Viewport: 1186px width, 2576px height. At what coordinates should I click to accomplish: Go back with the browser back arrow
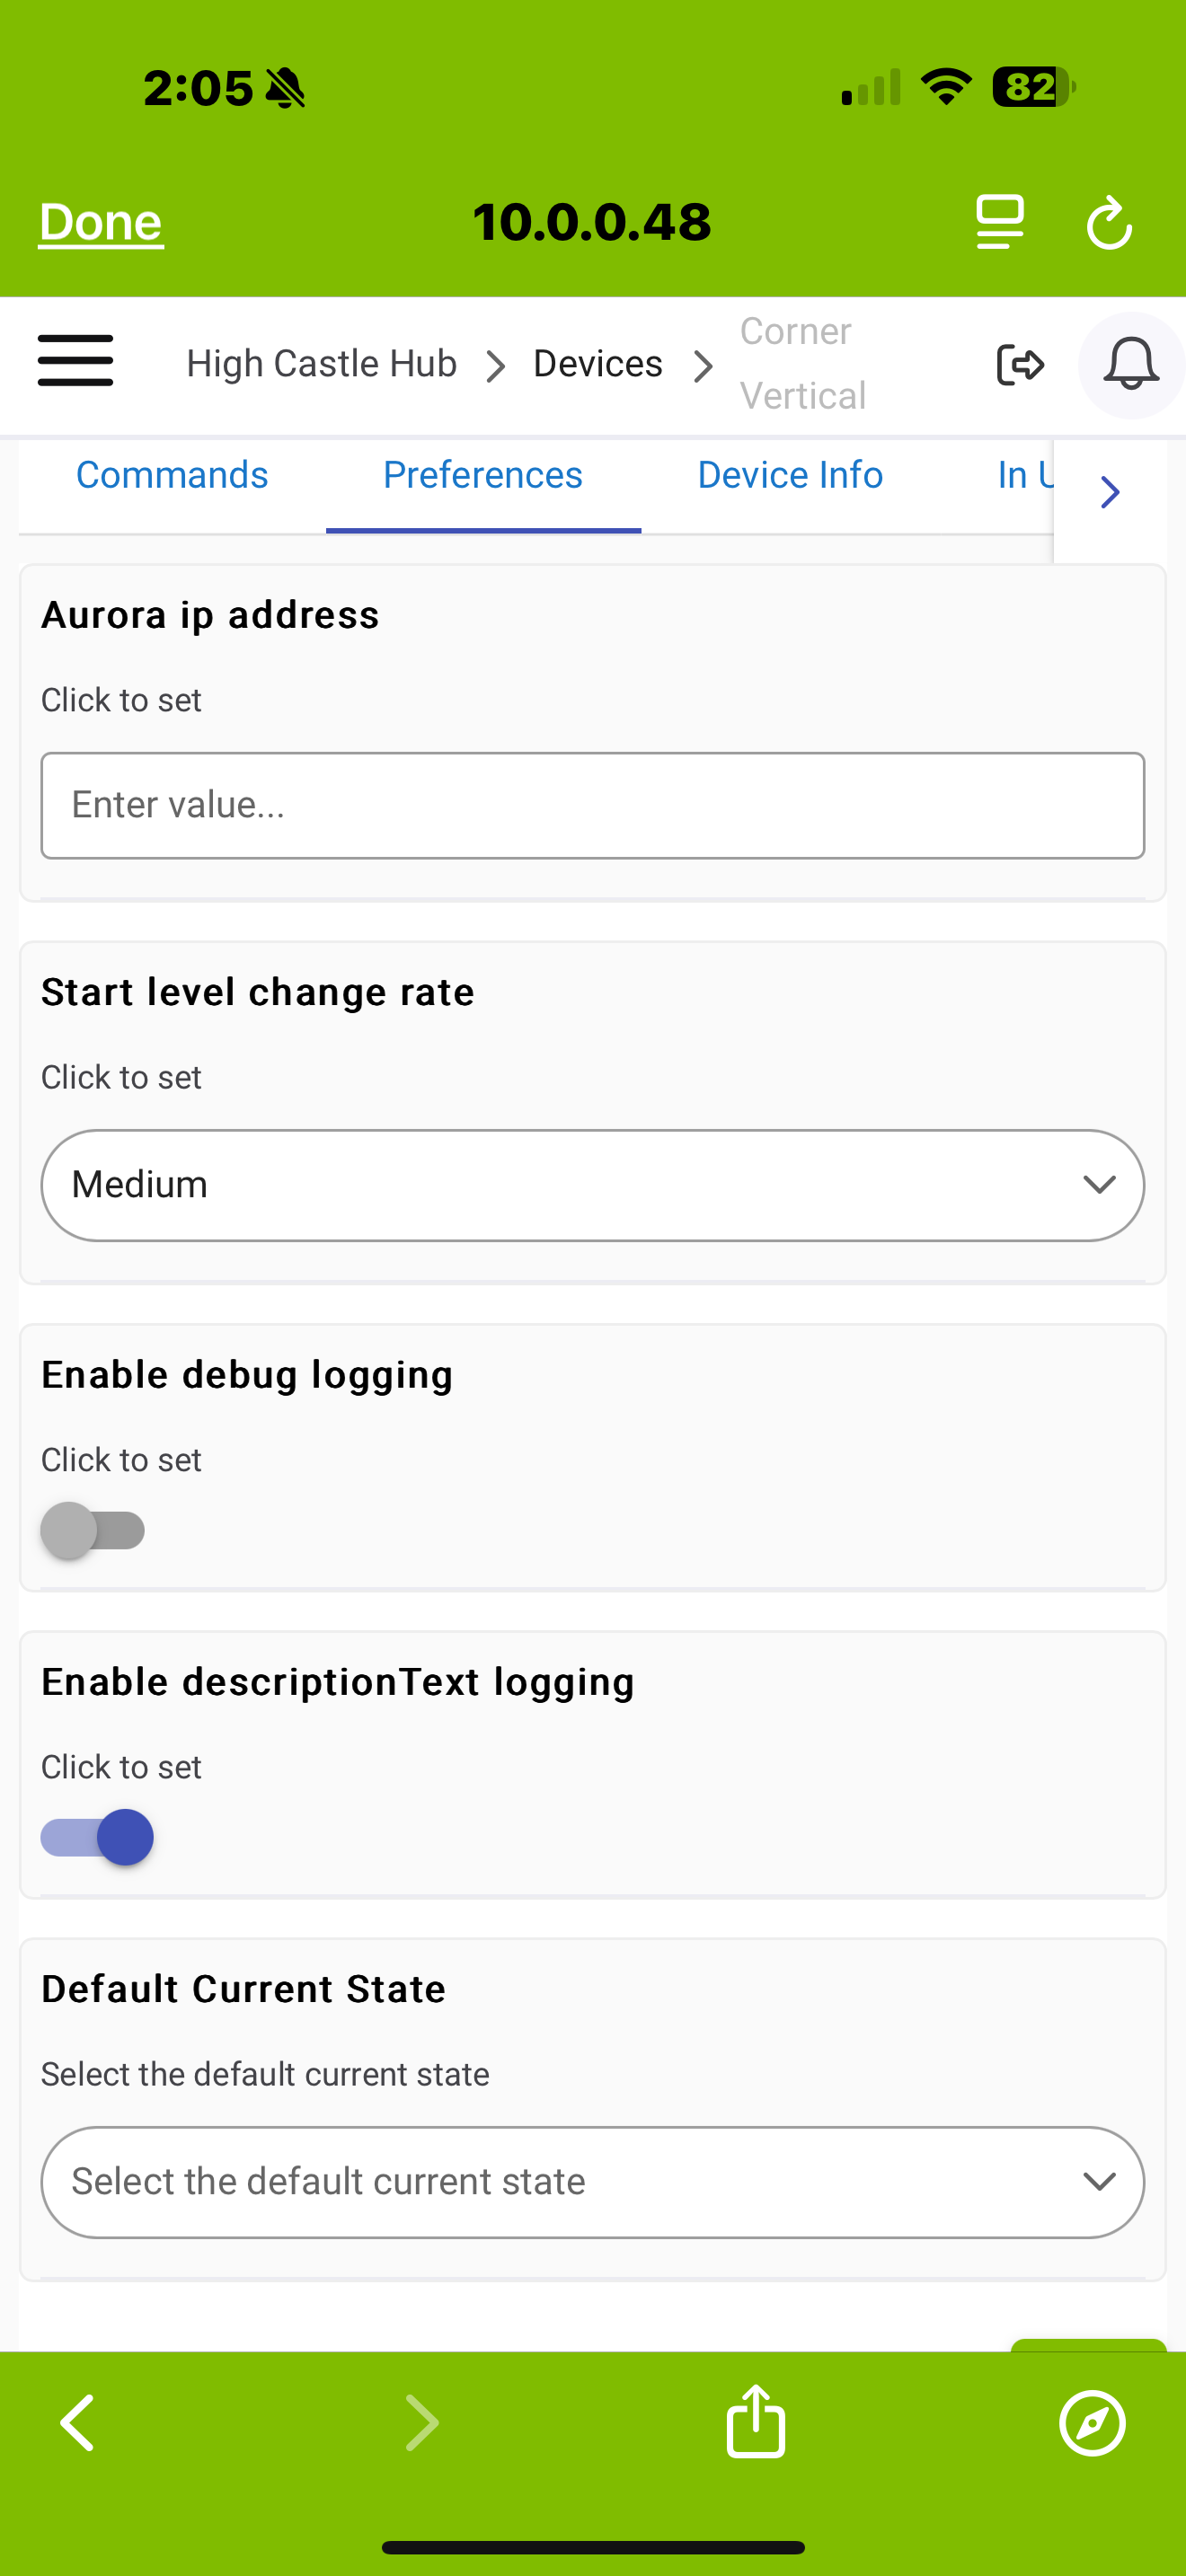[77, 2422]
